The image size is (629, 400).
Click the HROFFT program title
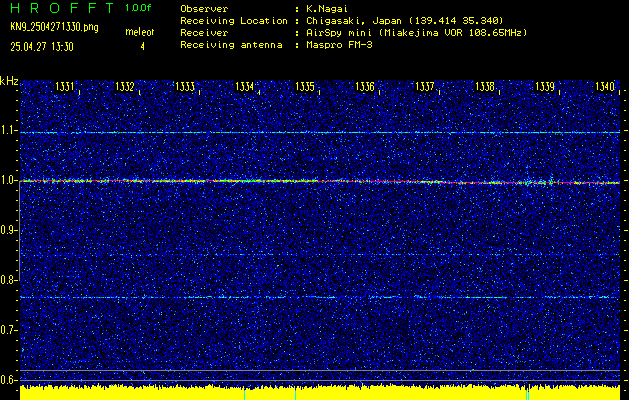pyautogui.click(x=62, y=8)
